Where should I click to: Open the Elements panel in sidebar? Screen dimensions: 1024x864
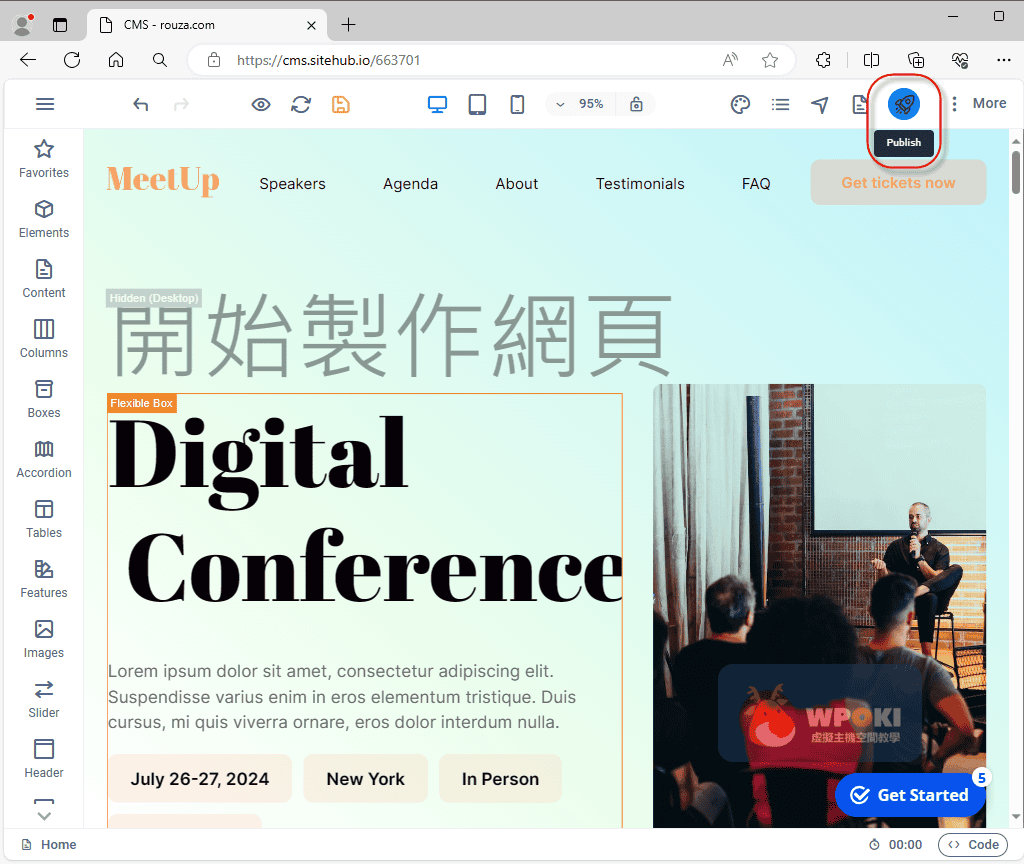(x=44, y=219)
